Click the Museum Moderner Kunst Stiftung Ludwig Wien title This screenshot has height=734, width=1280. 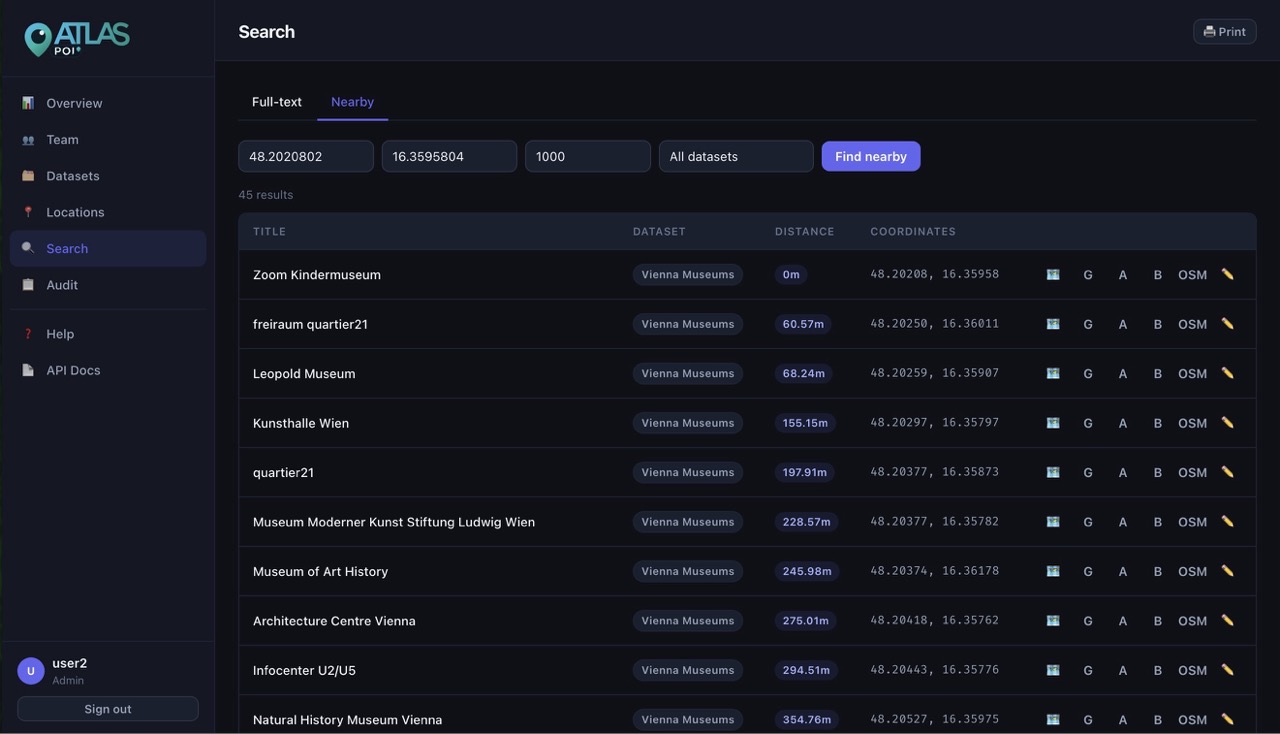click(394, 522)
